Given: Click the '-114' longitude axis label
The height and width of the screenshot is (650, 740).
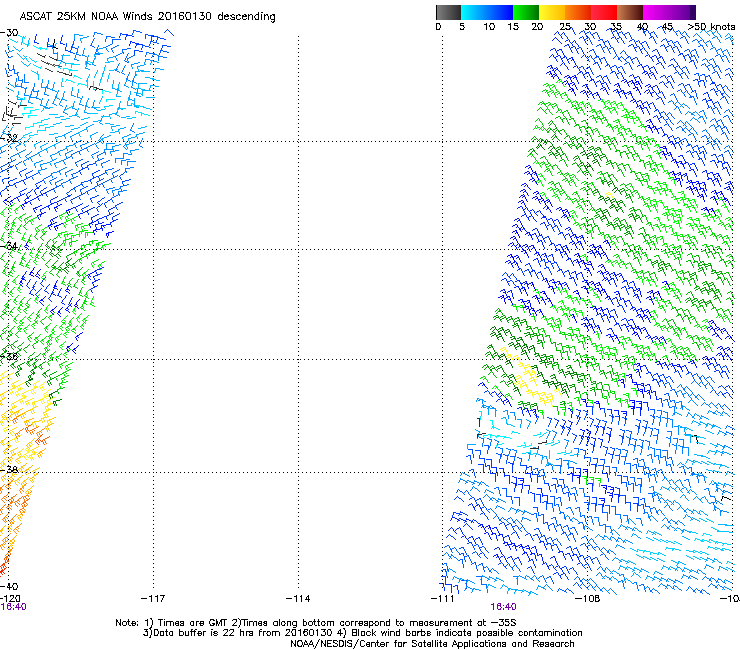Looking at the screenshot, I should coord(298,599).
